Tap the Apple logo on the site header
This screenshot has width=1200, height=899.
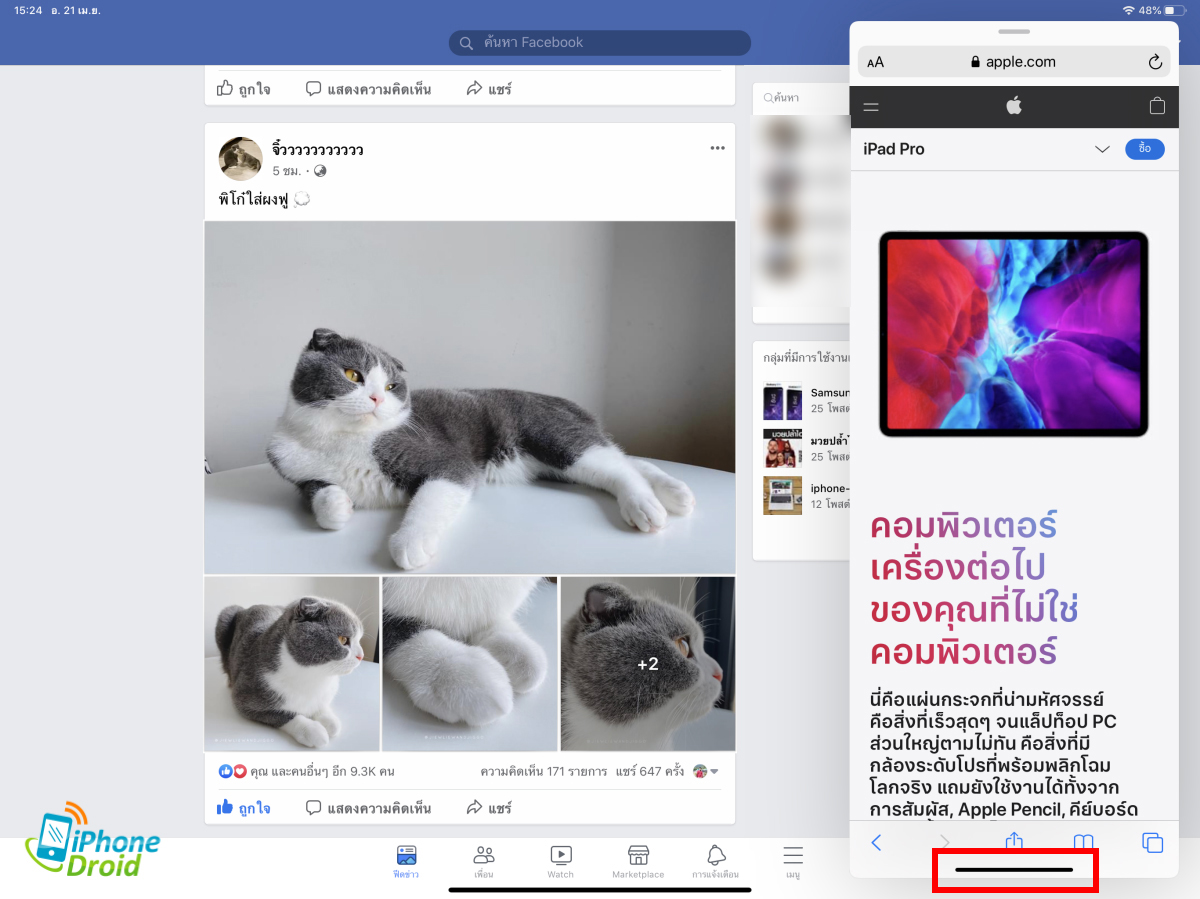tap(1014, 105)
